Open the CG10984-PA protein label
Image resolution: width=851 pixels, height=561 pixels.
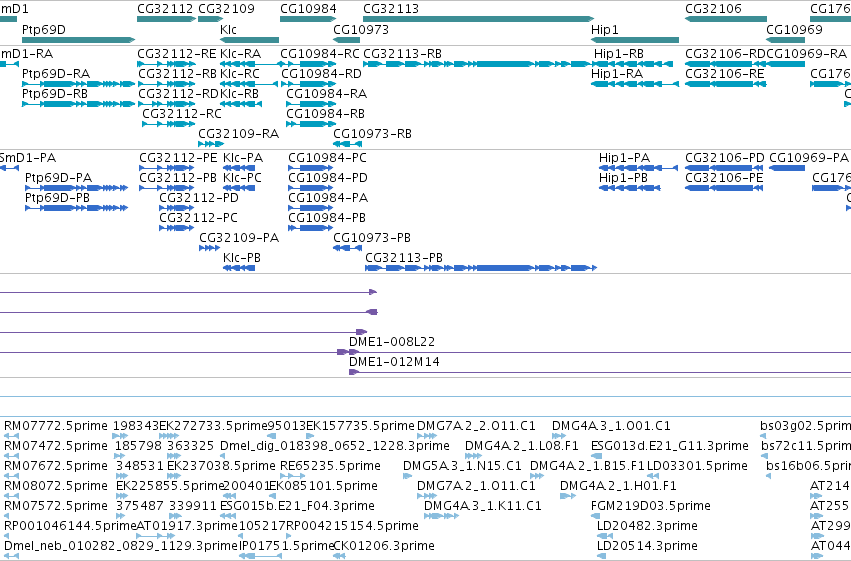tap(328, 197)
